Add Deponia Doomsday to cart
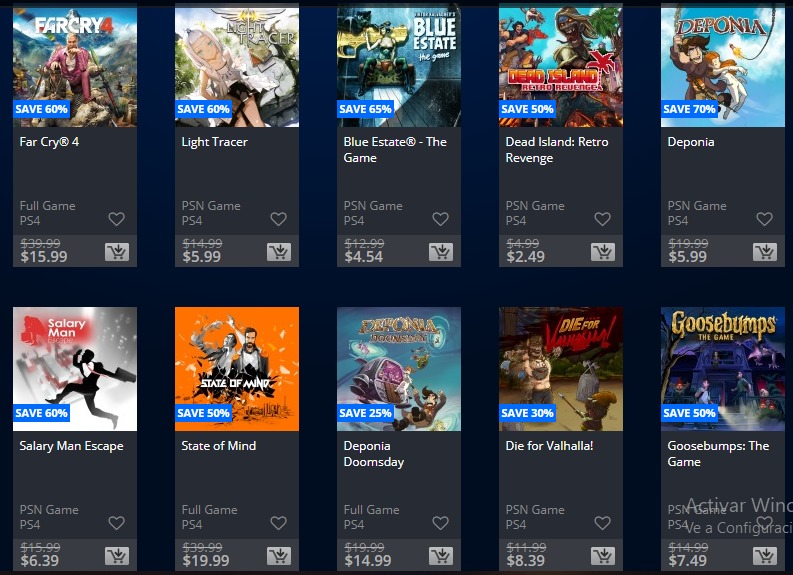The width and height of the screenshot is (793, 575). click(441, 556)
